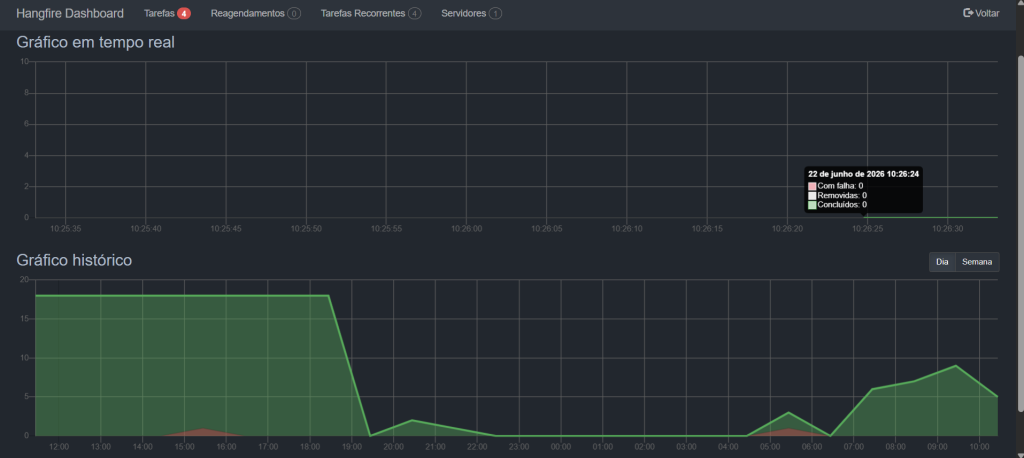Click the 10:26:30 label on realtime axis
This screenshot has height=458, width=1024.
point(948,229)
